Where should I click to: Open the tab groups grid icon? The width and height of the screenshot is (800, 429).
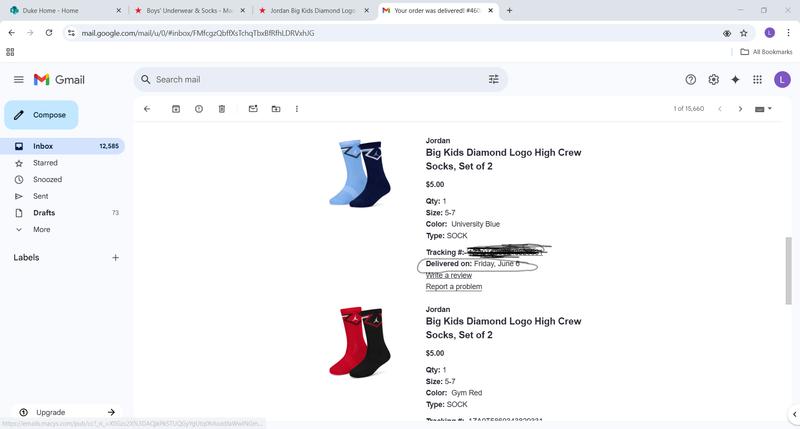tap(10, 52)
